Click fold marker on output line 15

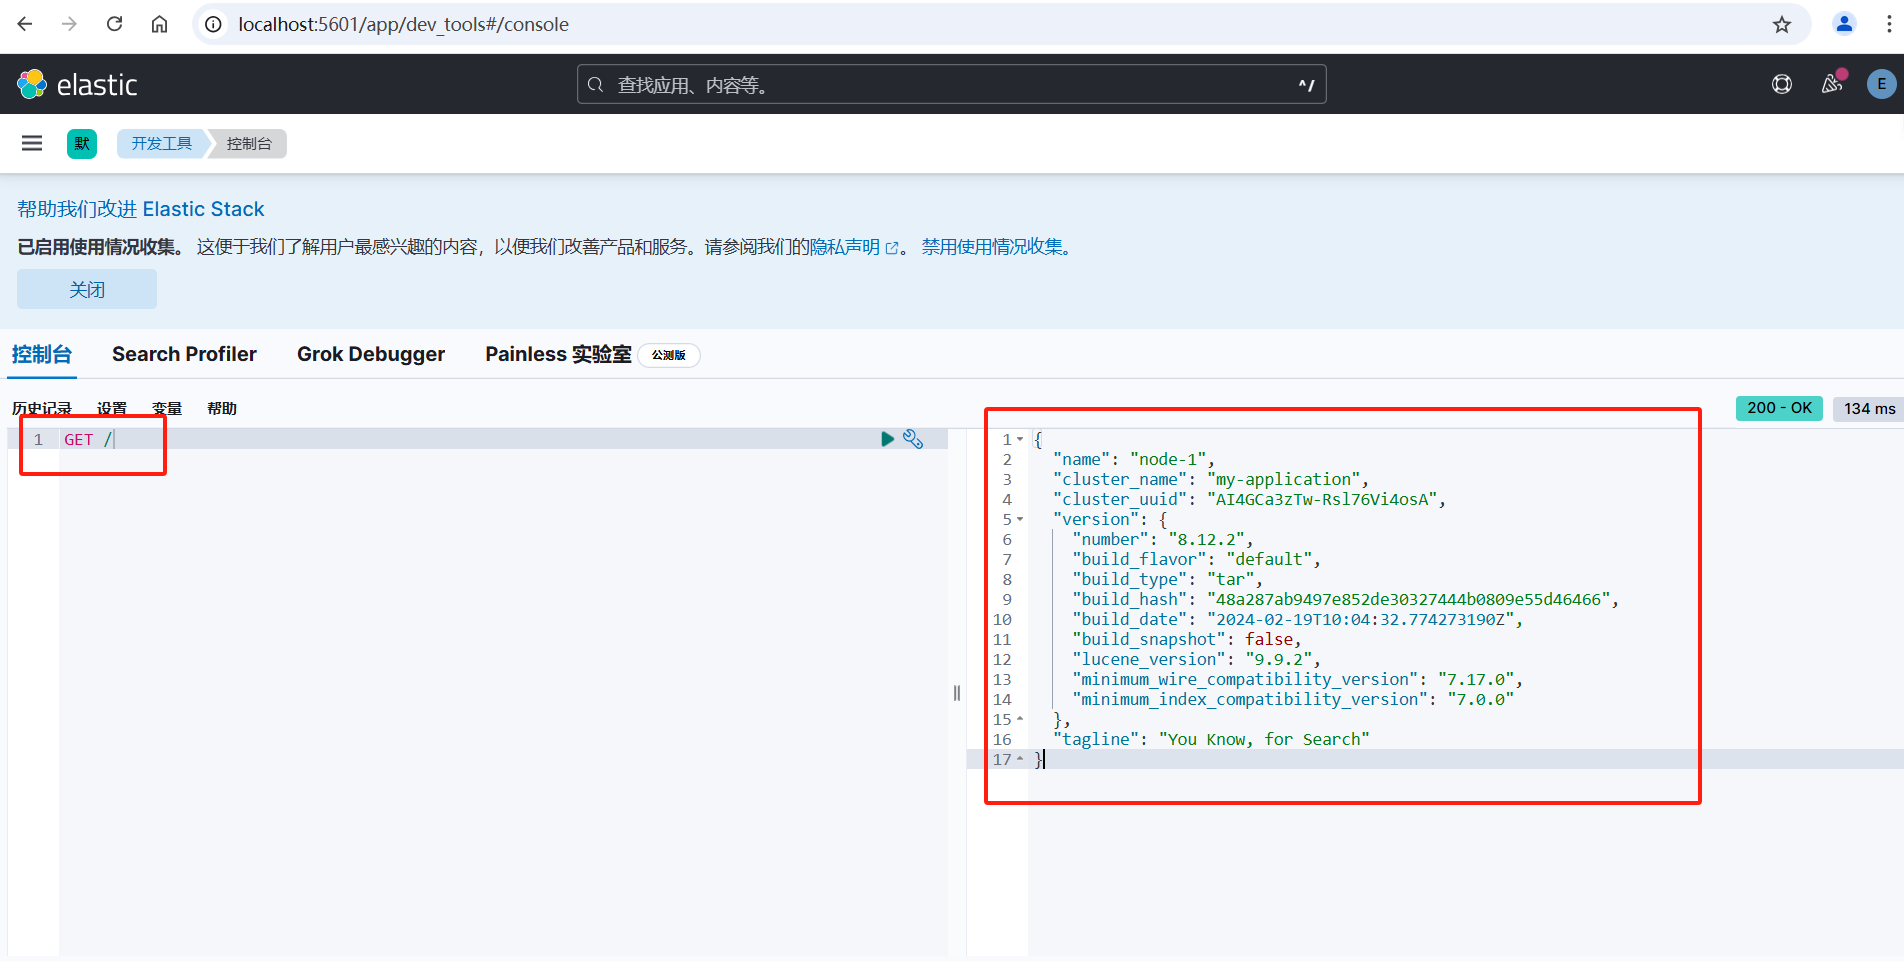1020,719
